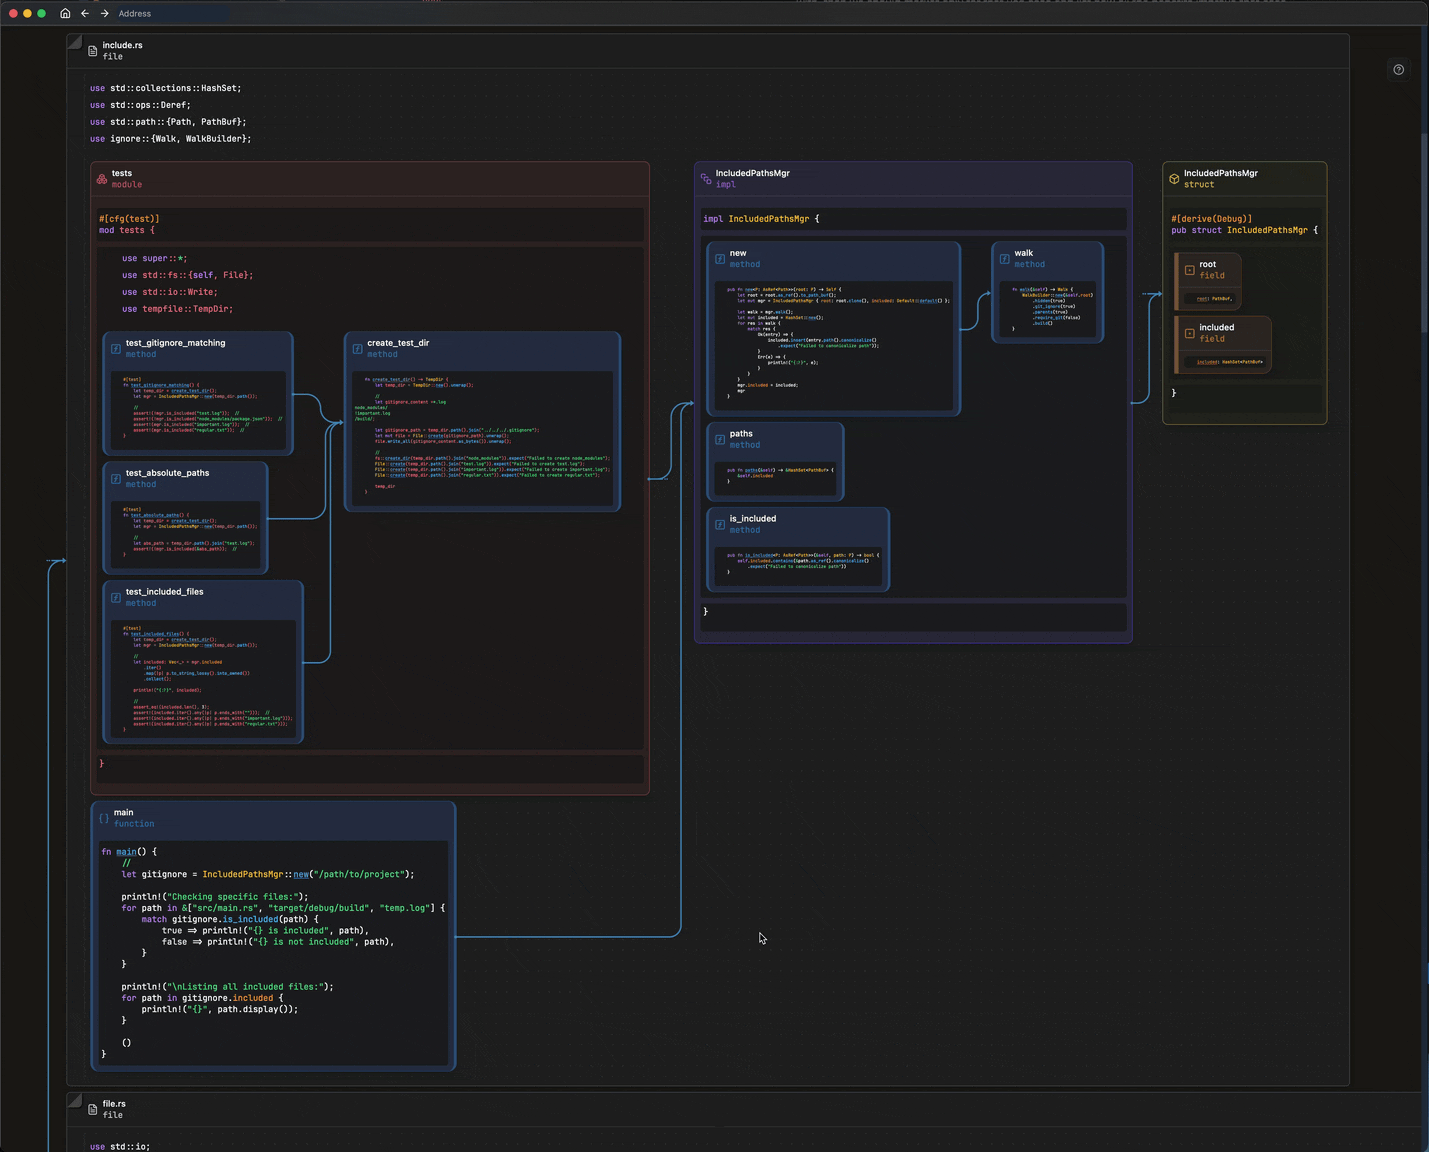Click the new link in main function

point(300,874)
